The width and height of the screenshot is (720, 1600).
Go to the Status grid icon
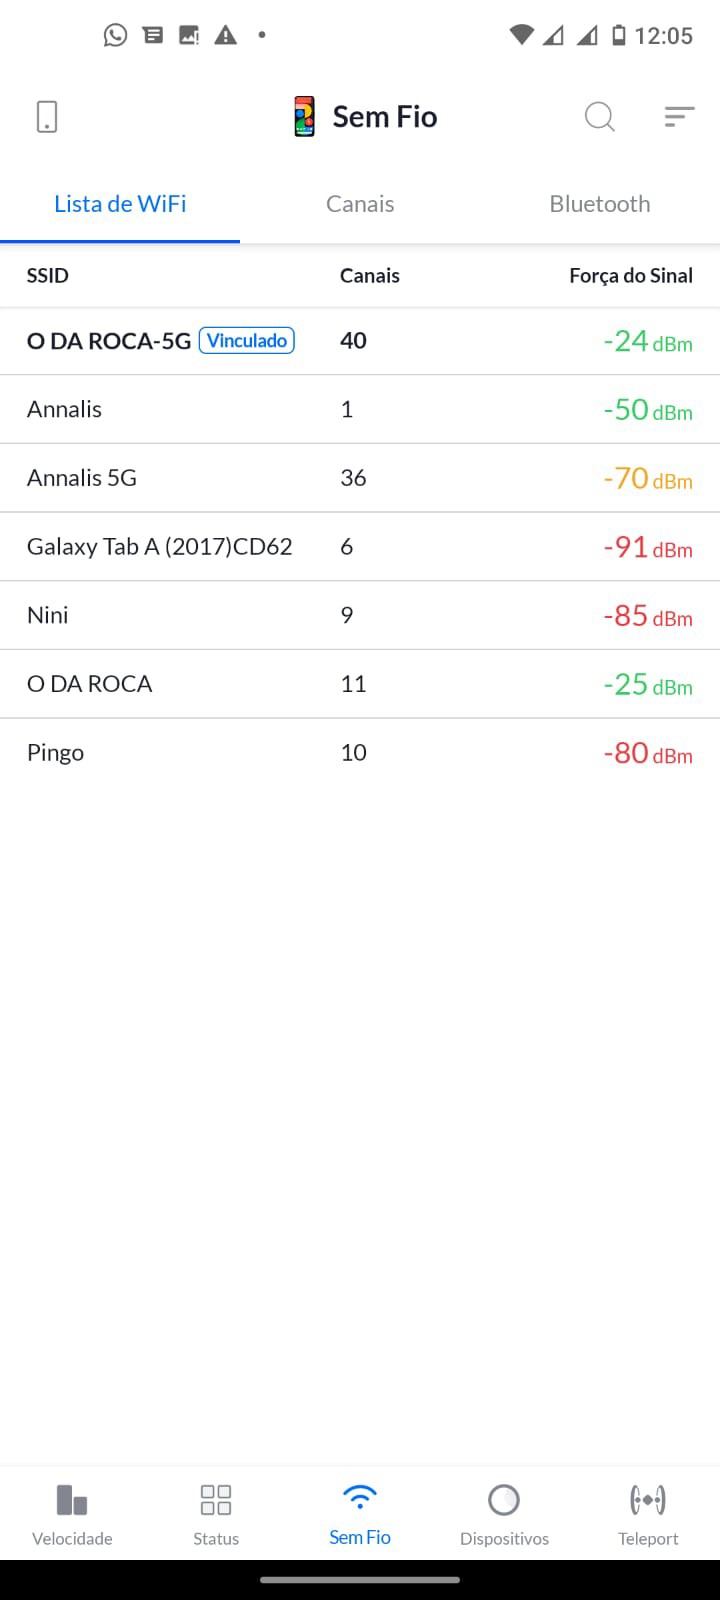pyautogui.click(x=216, y=1500)
